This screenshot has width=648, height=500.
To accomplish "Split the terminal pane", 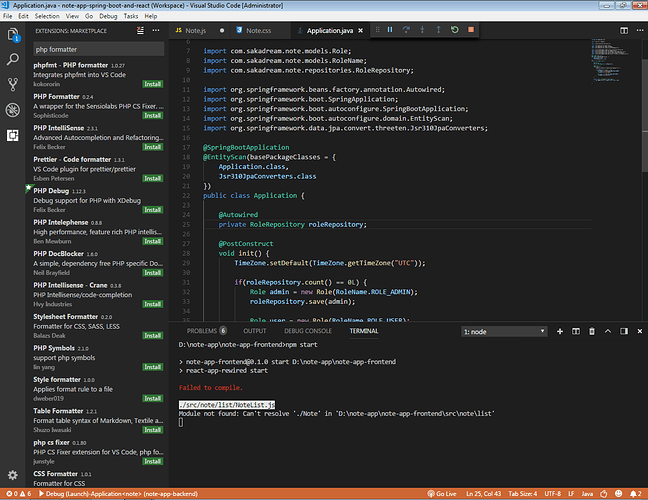I will (x=576, y=331).
